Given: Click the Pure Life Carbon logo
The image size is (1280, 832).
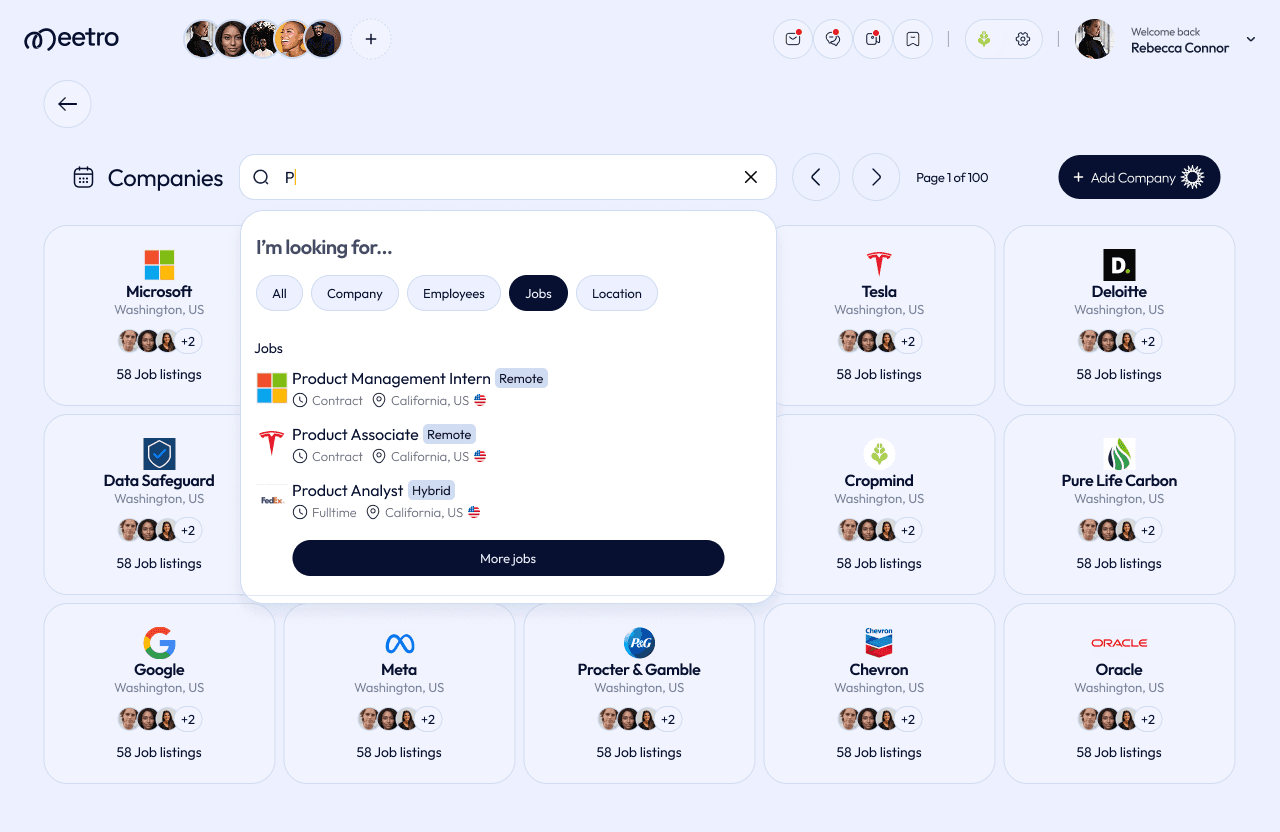Looking at the screenshot, I should tap(1119, 454).
